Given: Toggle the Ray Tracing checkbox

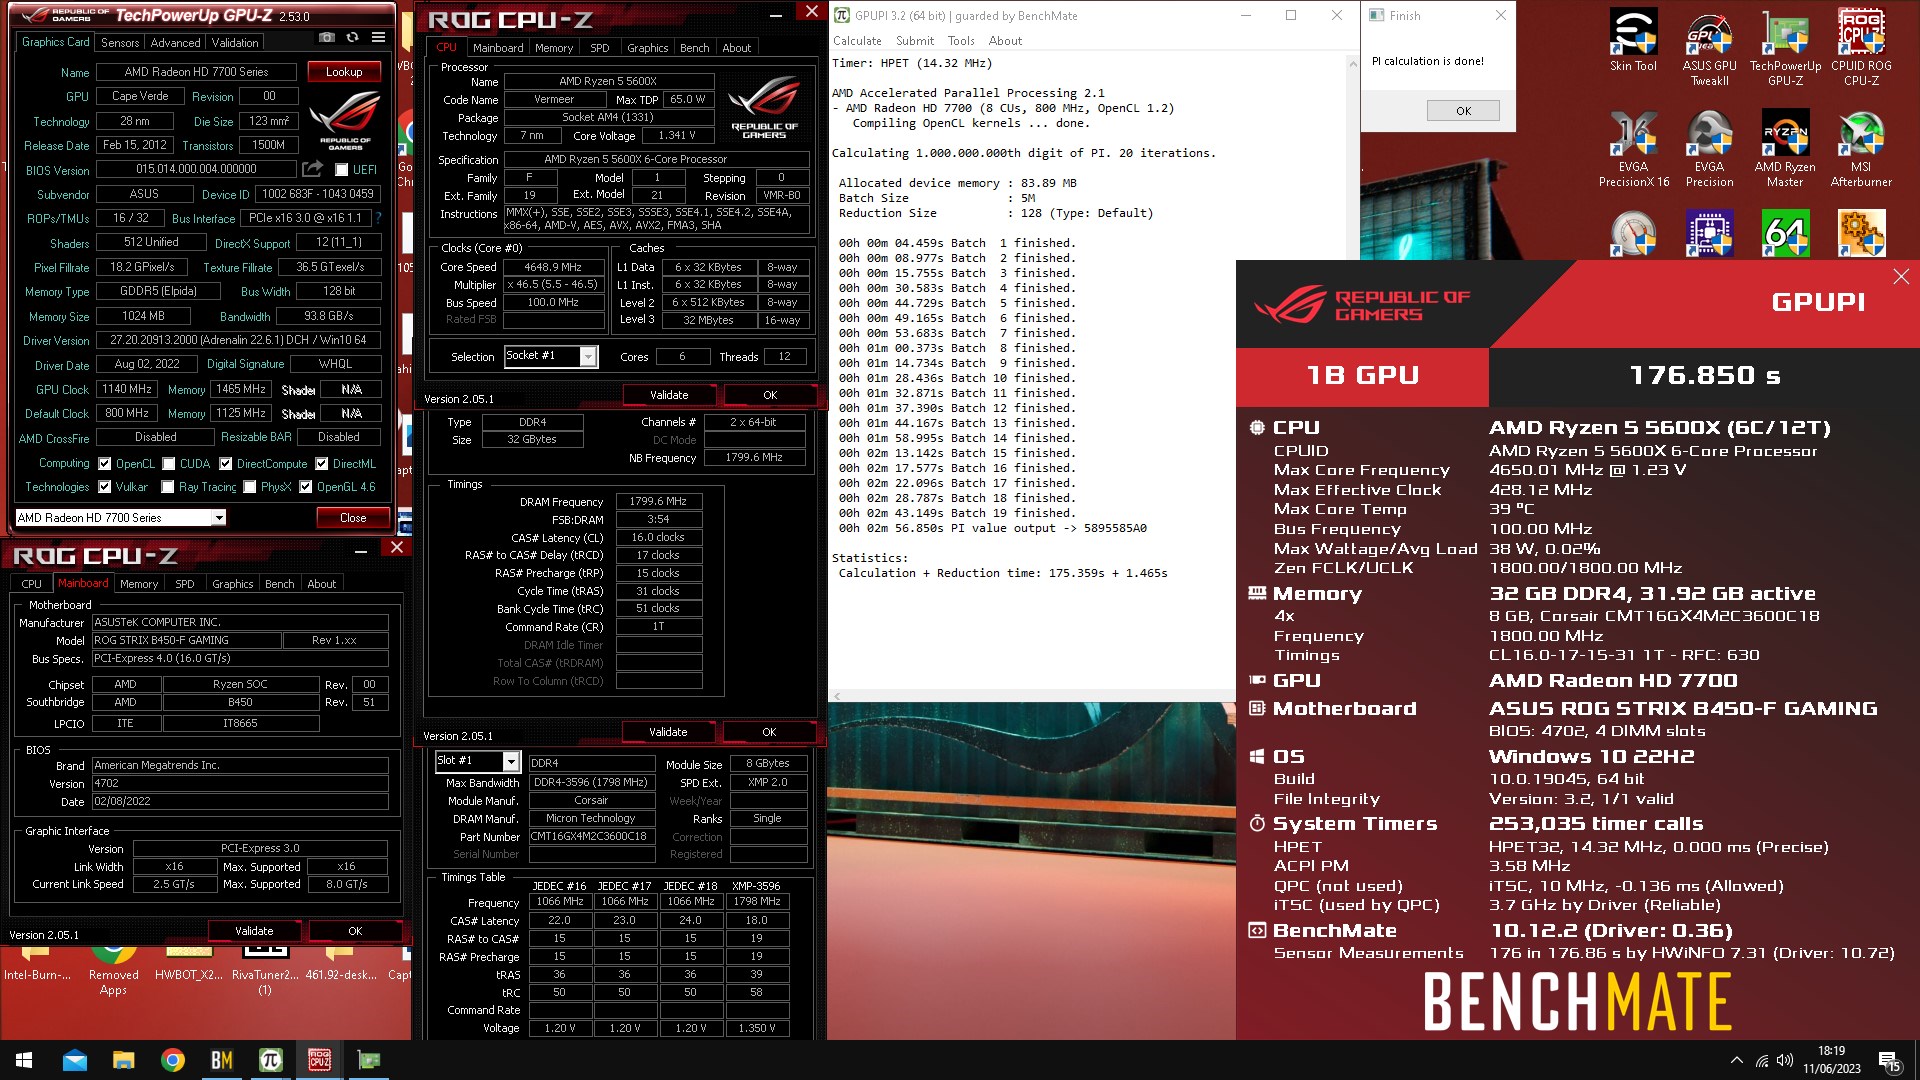Looking at the screenshot, I should click(x=167, y=487).
